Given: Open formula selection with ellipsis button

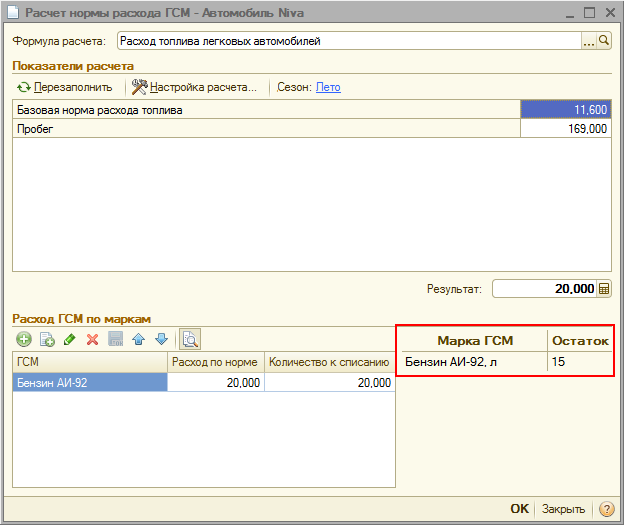Looking at the screenshot, I should pos(589,42).
